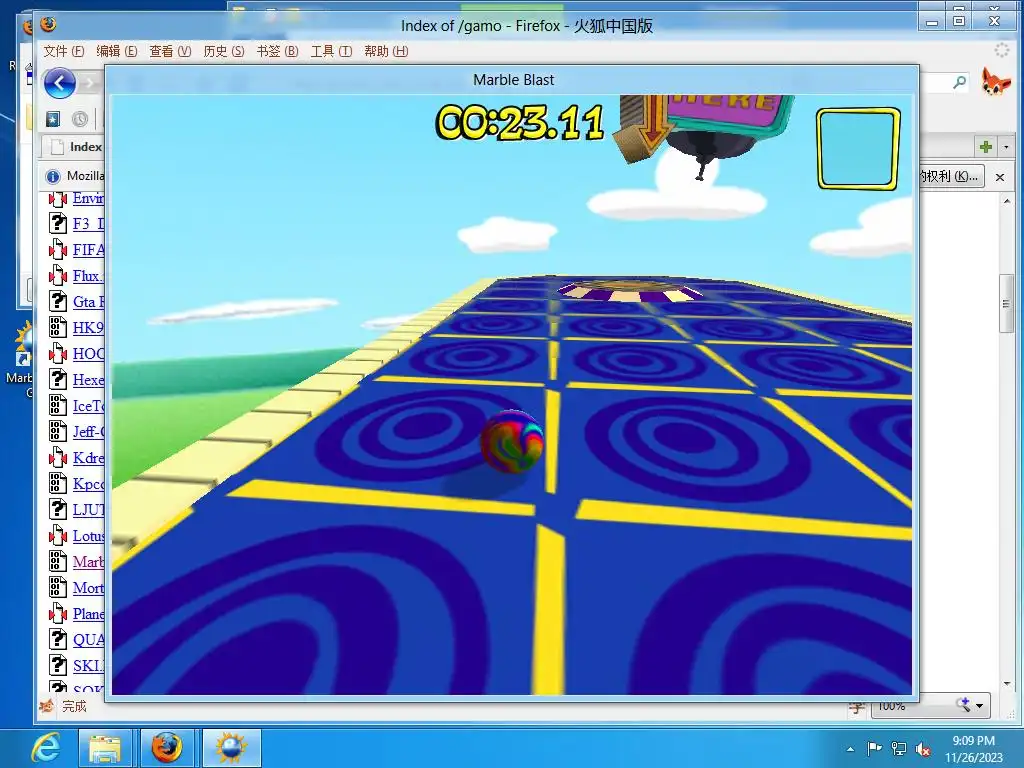Open the 查看 (V) menu

(x=170, y=51)
